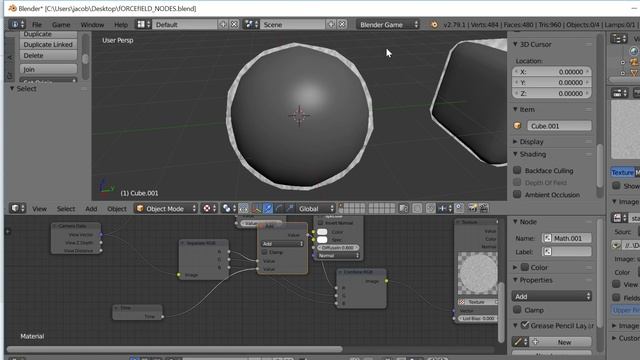
Task: Click the Join button
Action: (48, 69)
